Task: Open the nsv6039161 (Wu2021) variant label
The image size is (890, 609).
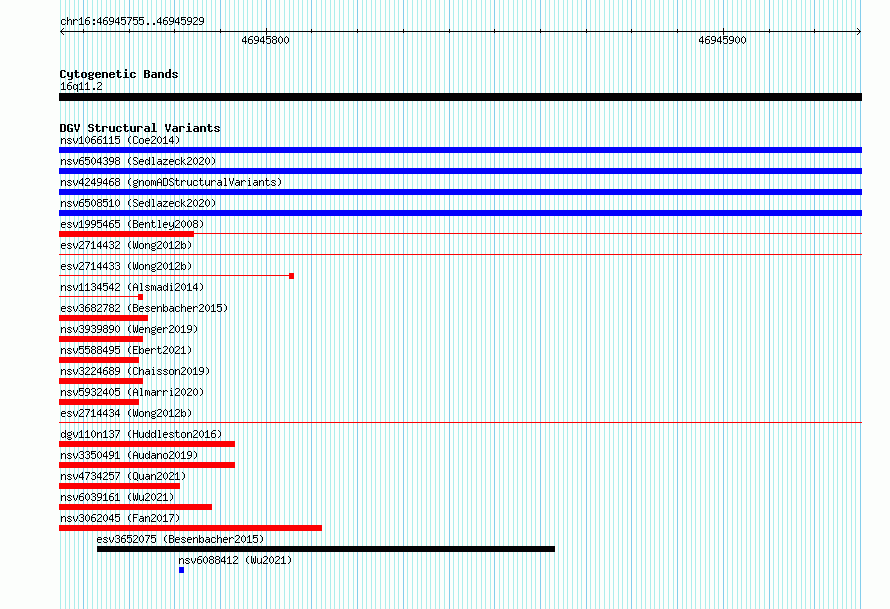Action: pyautogui.click(x=117, y=497)
